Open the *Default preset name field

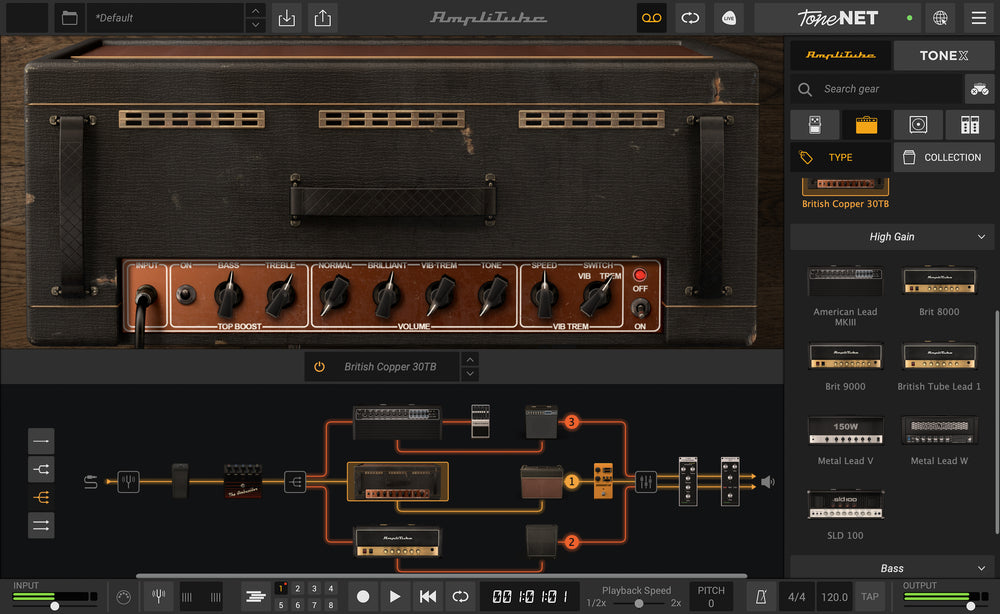click(x=166, y=18)
